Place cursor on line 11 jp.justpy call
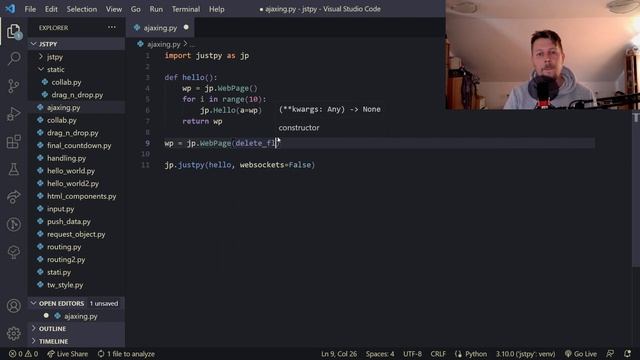The width and height of the screenshot is (640, 360). [x=240, y=165]
